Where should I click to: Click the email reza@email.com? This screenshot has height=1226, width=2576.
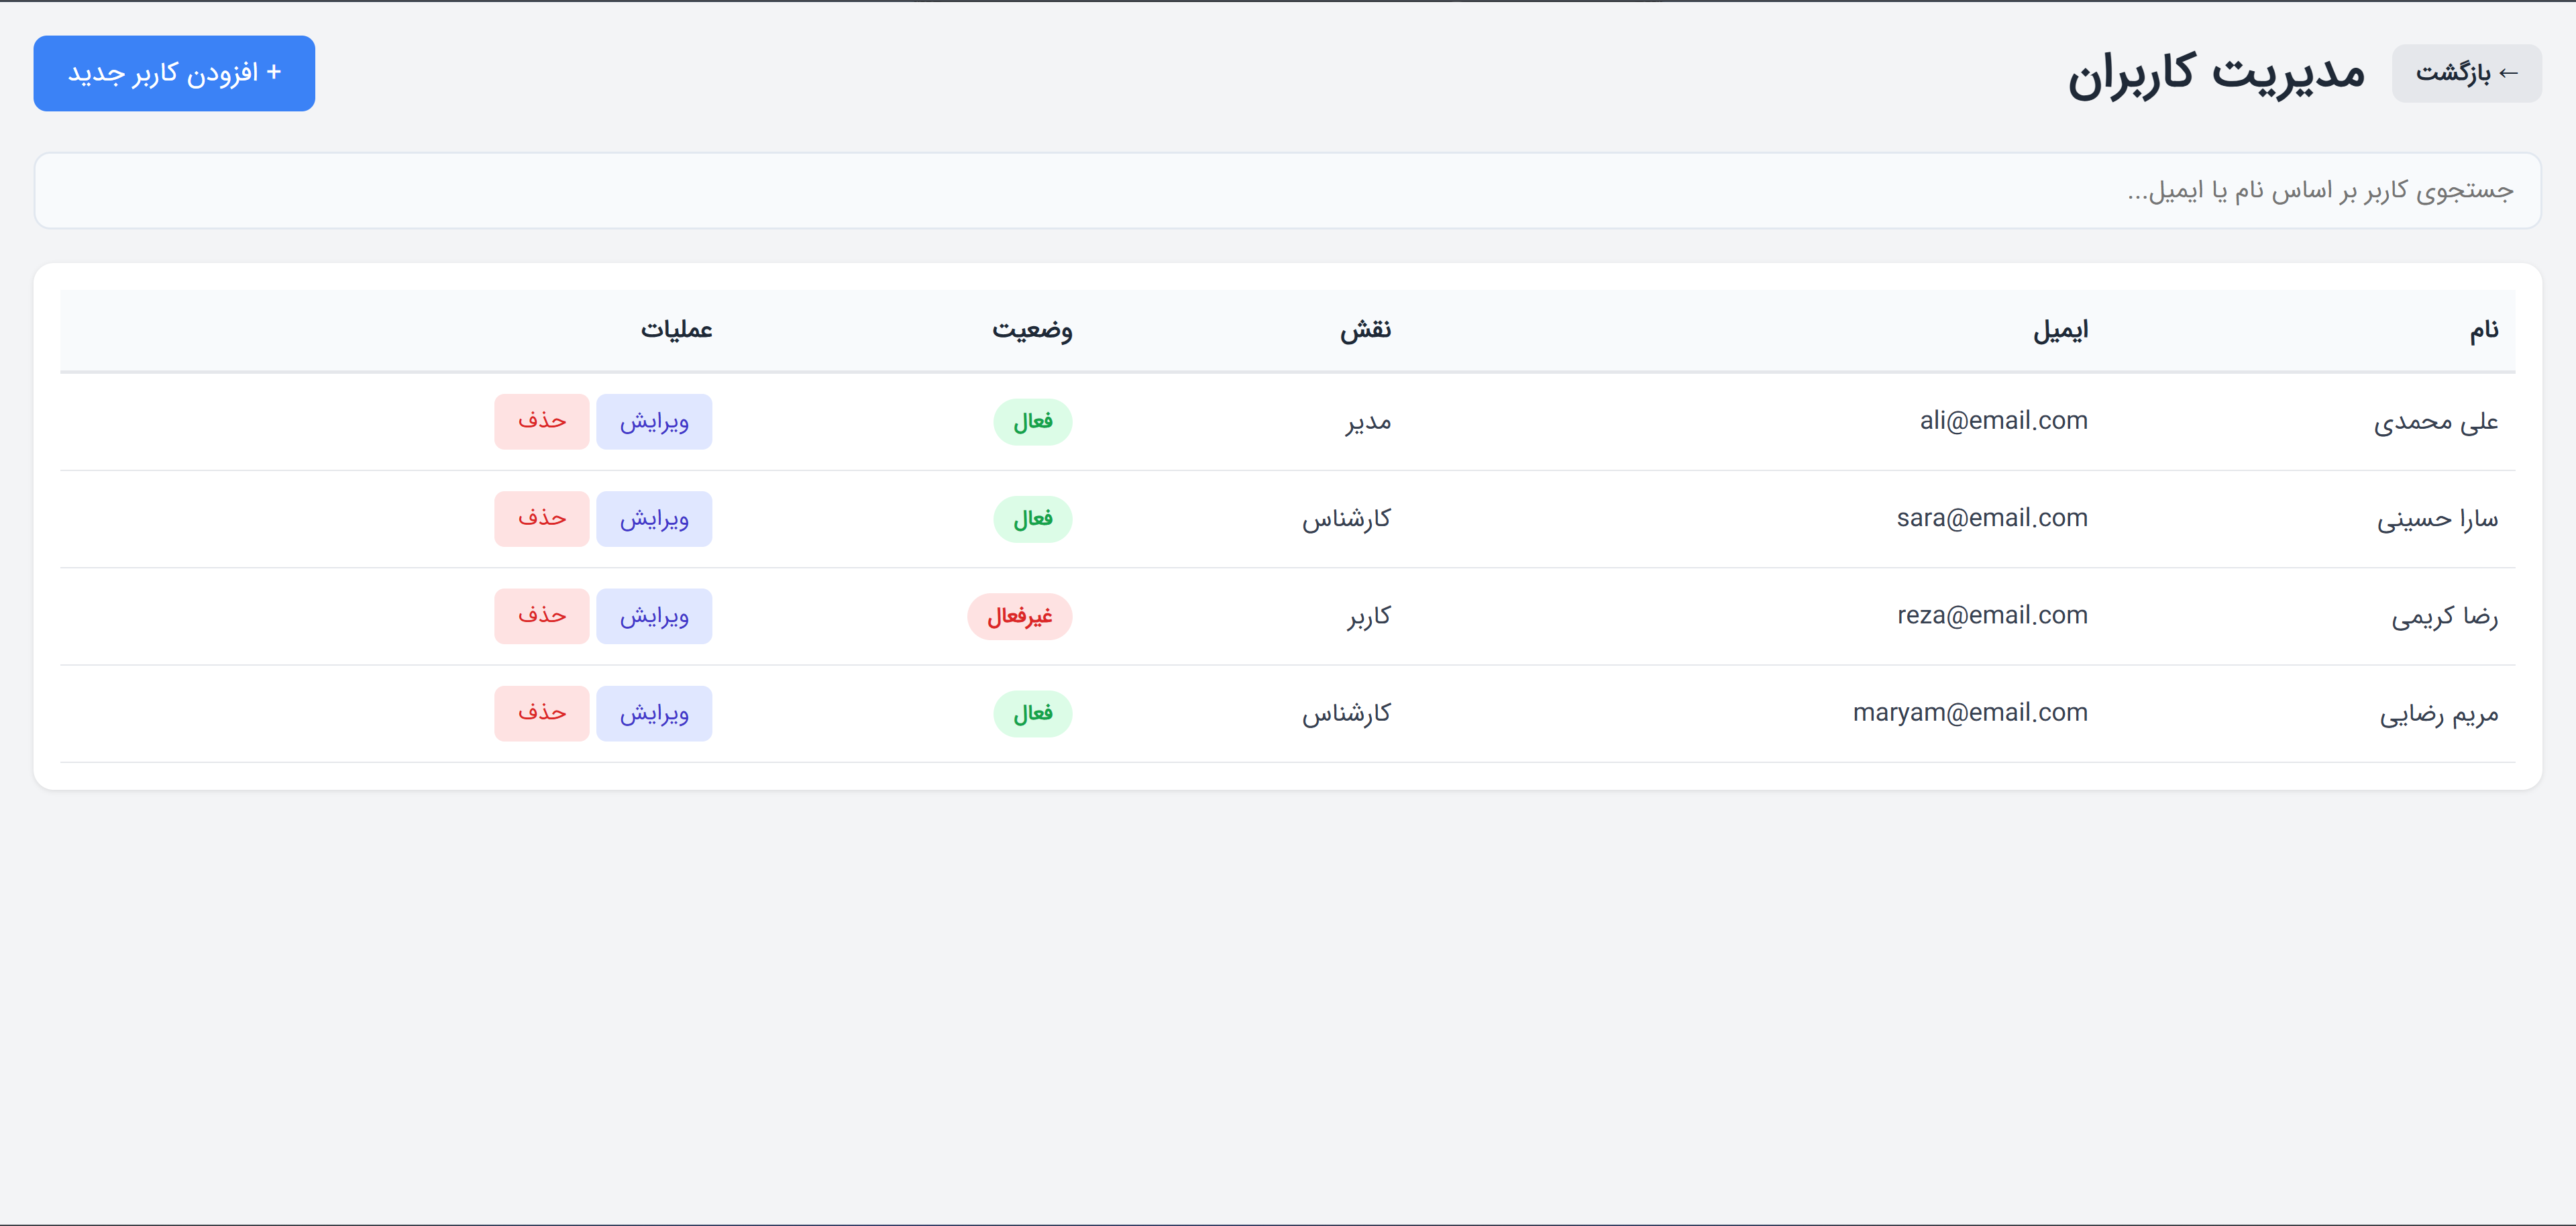(1993, 615)
